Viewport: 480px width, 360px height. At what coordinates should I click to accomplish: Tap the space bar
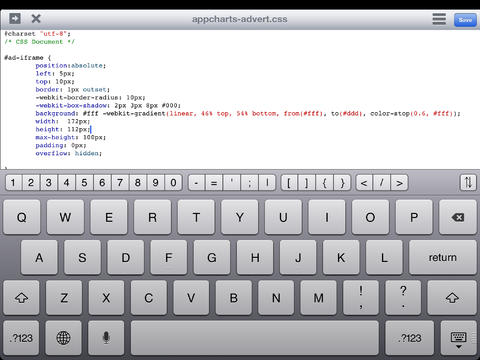[x=255, y=338]
